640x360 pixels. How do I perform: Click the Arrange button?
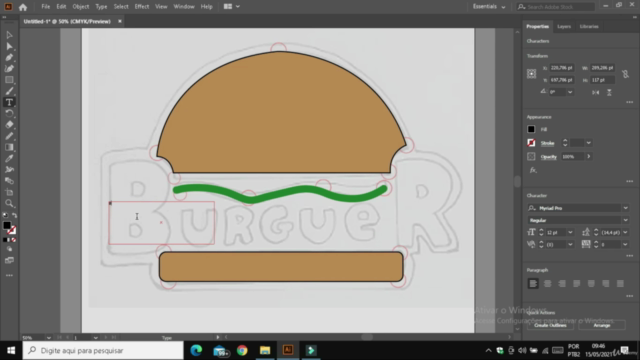(x=602, y=325)
